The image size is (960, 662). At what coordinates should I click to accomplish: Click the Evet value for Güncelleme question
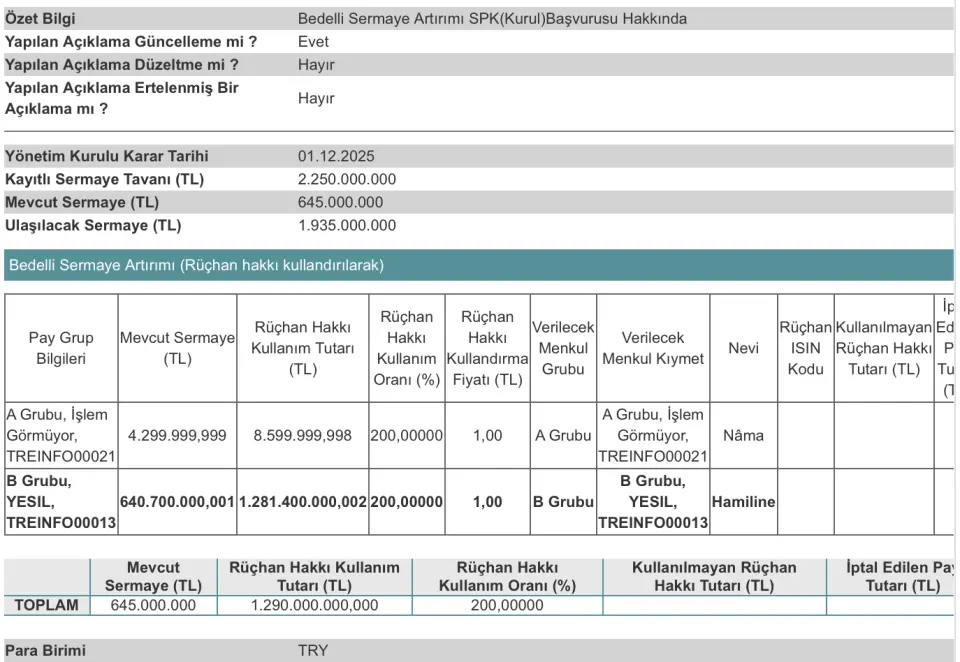point(313,42)
